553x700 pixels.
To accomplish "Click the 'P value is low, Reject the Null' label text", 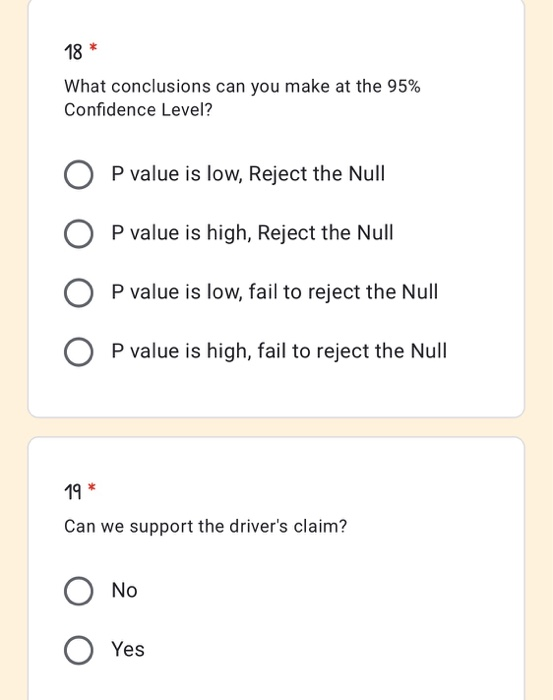I will 248,174.
